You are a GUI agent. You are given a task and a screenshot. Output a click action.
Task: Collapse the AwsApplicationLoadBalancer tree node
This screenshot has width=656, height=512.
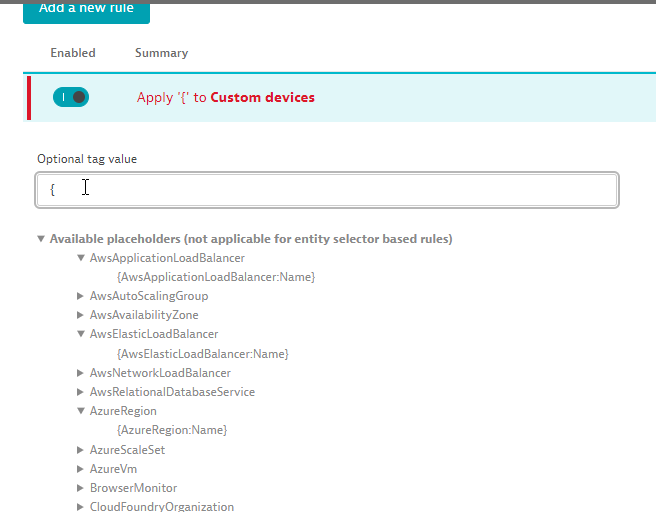pyautogui.click(x=81, y=258)
